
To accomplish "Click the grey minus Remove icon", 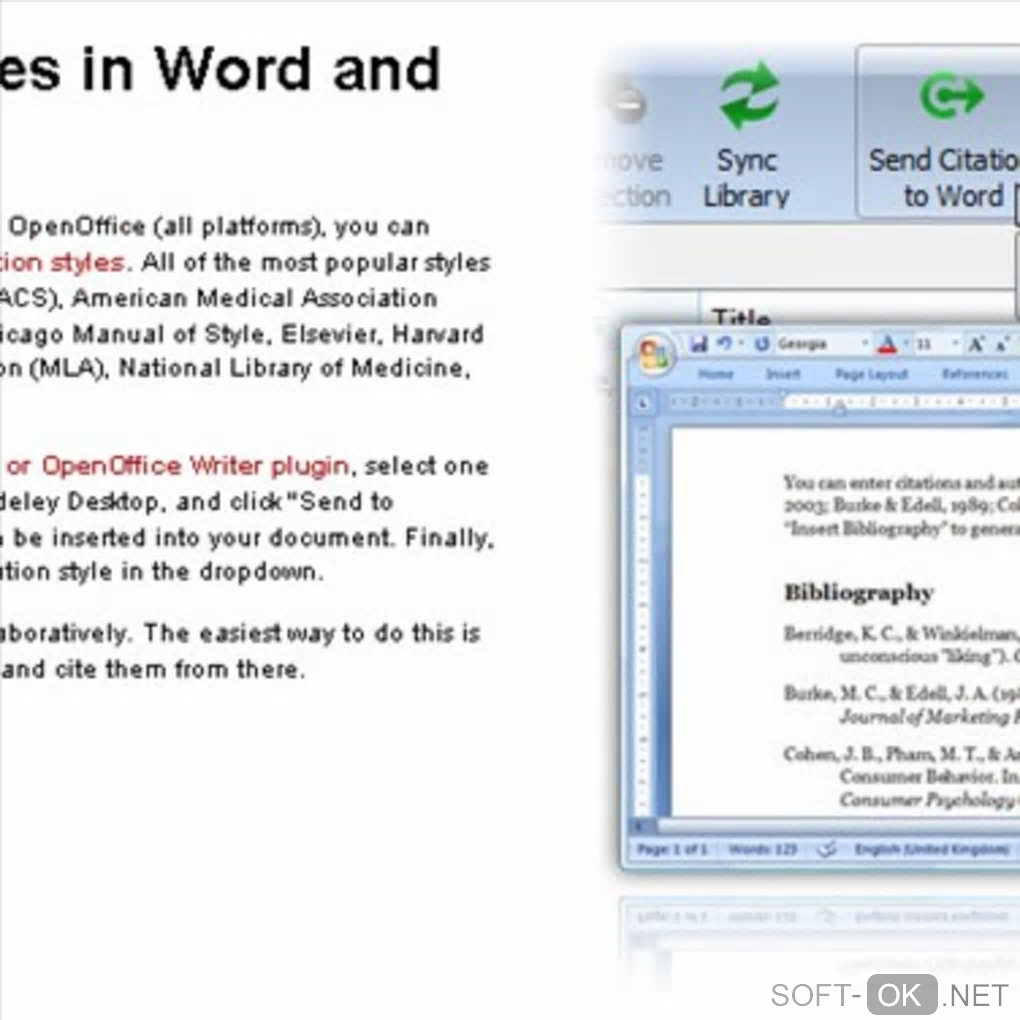I will click(x=630, y=104).
